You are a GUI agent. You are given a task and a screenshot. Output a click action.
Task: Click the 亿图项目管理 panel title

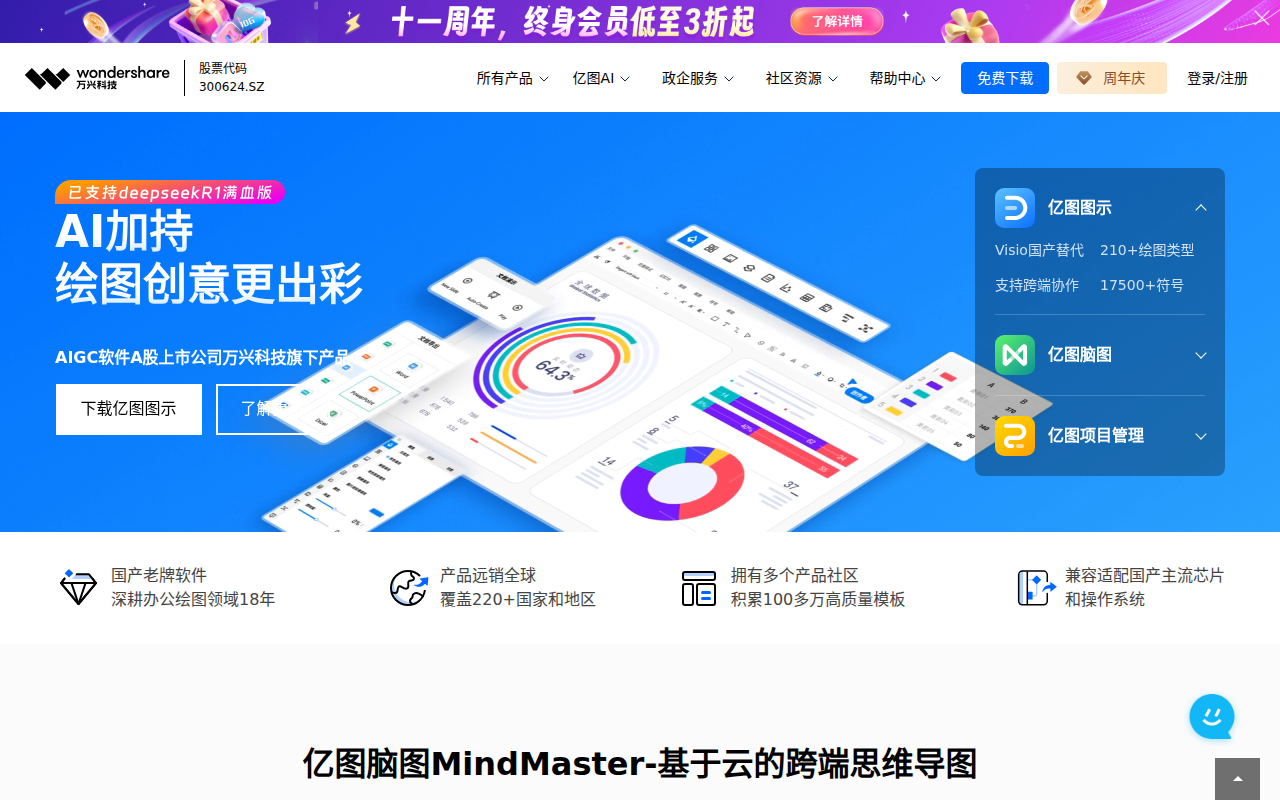(x=1095, y=436)
